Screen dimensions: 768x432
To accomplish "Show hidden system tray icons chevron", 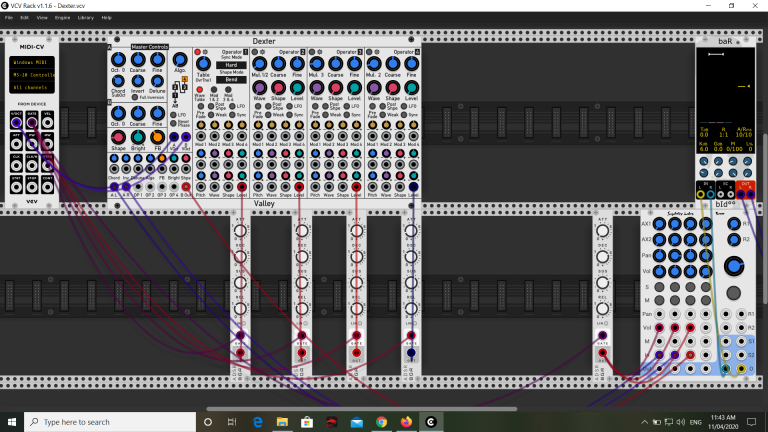I will (x=645, y=422).
